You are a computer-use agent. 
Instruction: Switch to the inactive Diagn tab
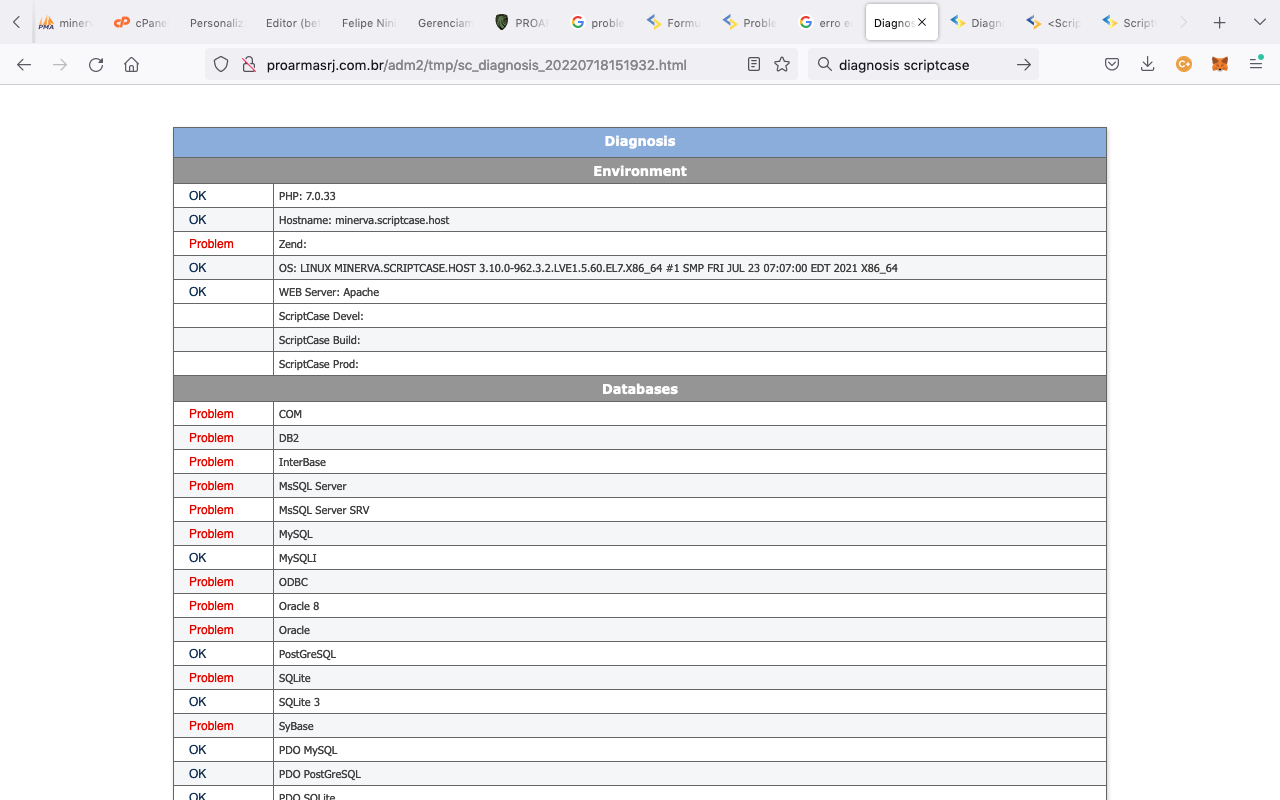[x=978, y=22]
